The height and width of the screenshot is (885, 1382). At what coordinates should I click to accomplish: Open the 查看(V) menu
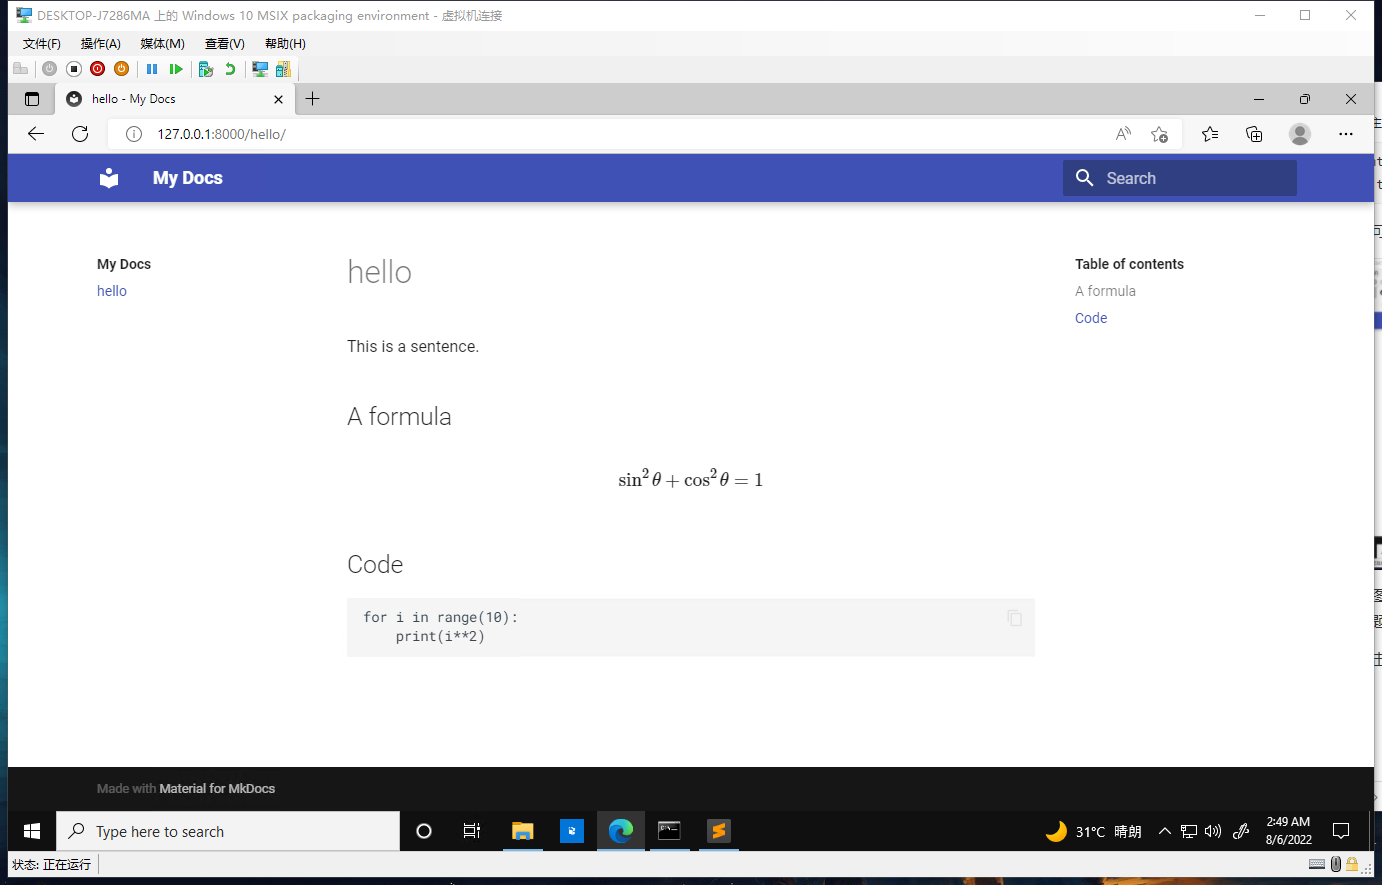(x=224, y=44)
